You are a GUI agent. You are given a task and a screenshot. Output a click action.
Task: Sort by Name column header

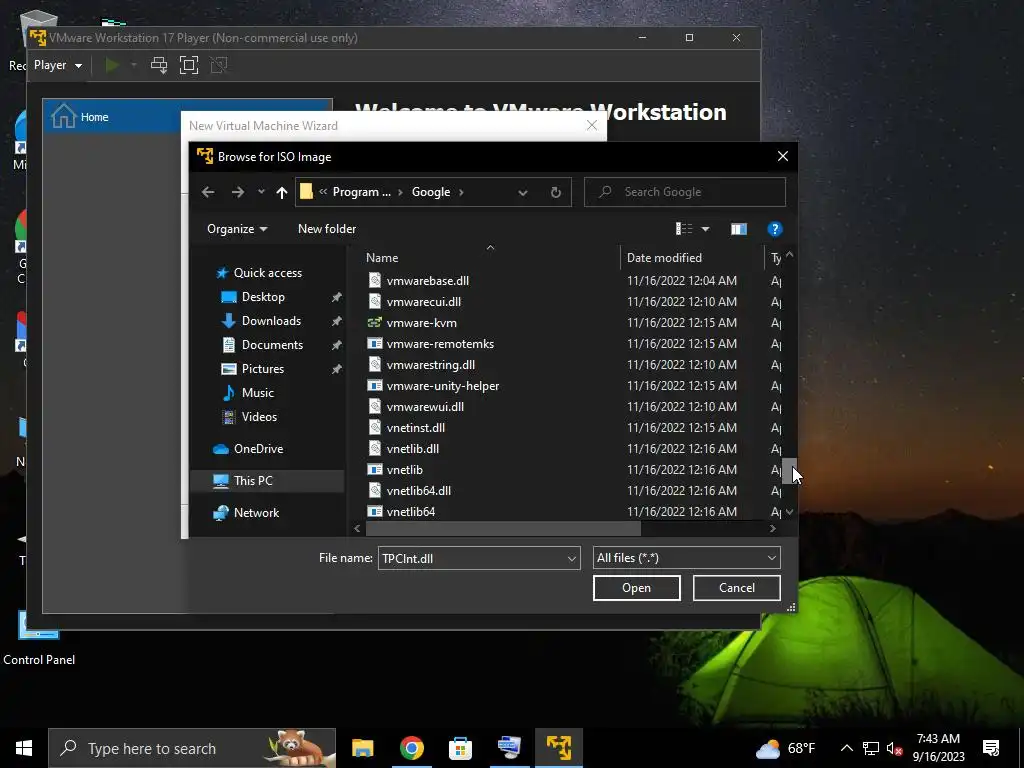[x=382, y=258]
